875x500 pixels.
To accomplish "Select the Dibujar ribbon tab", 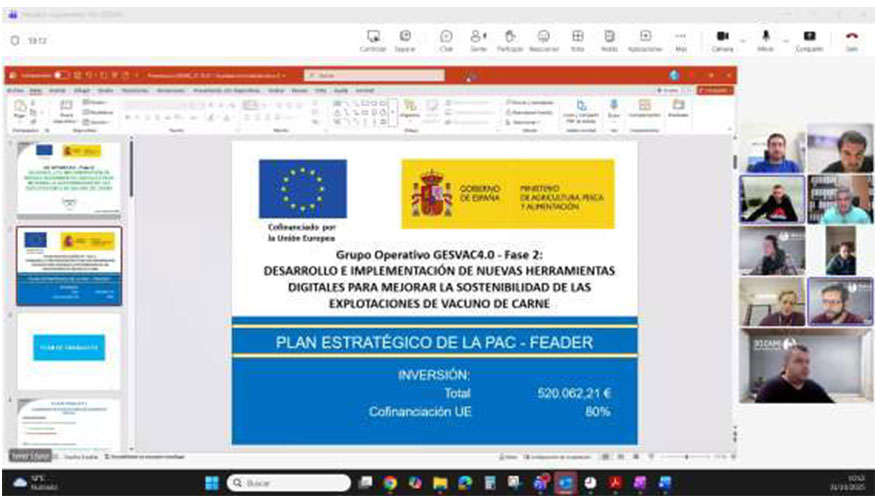I will 82,90.
